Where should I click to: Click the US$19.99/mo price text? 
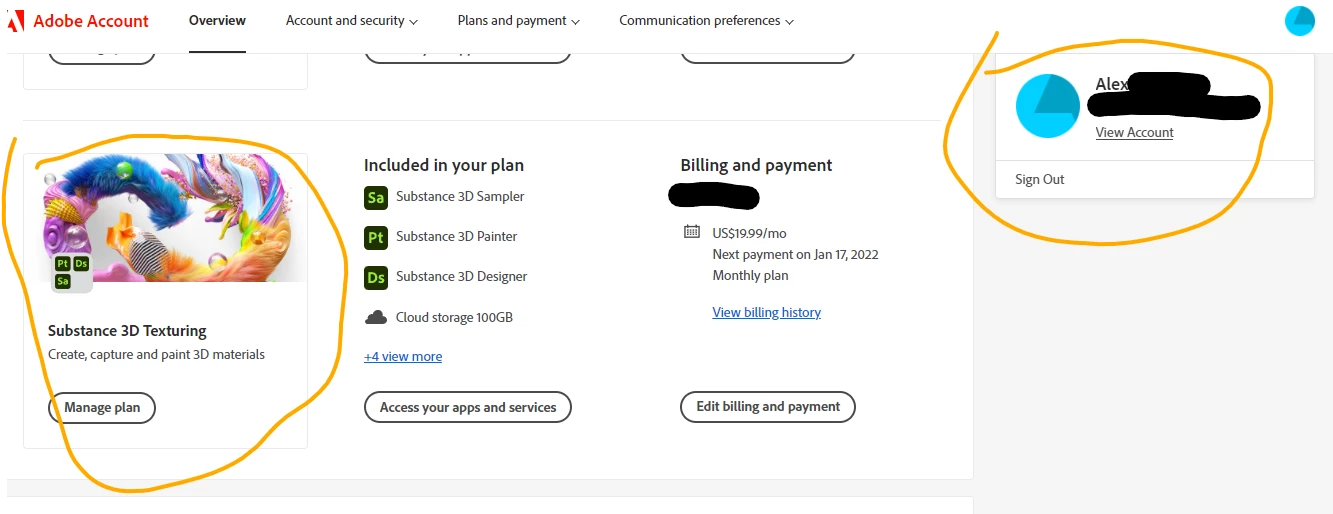pyautogui.click(x=750, y=233)
